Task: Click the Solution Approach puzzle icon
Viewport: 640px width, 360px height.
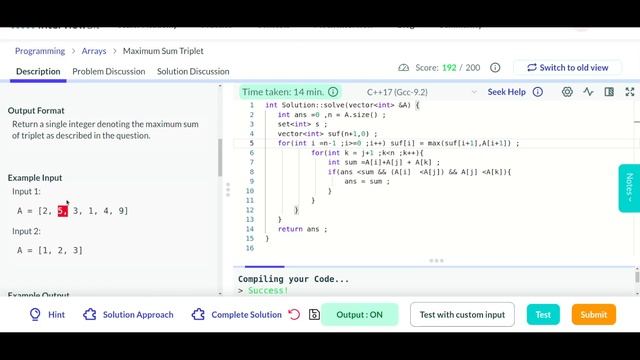Action: [x=90, y=314]
